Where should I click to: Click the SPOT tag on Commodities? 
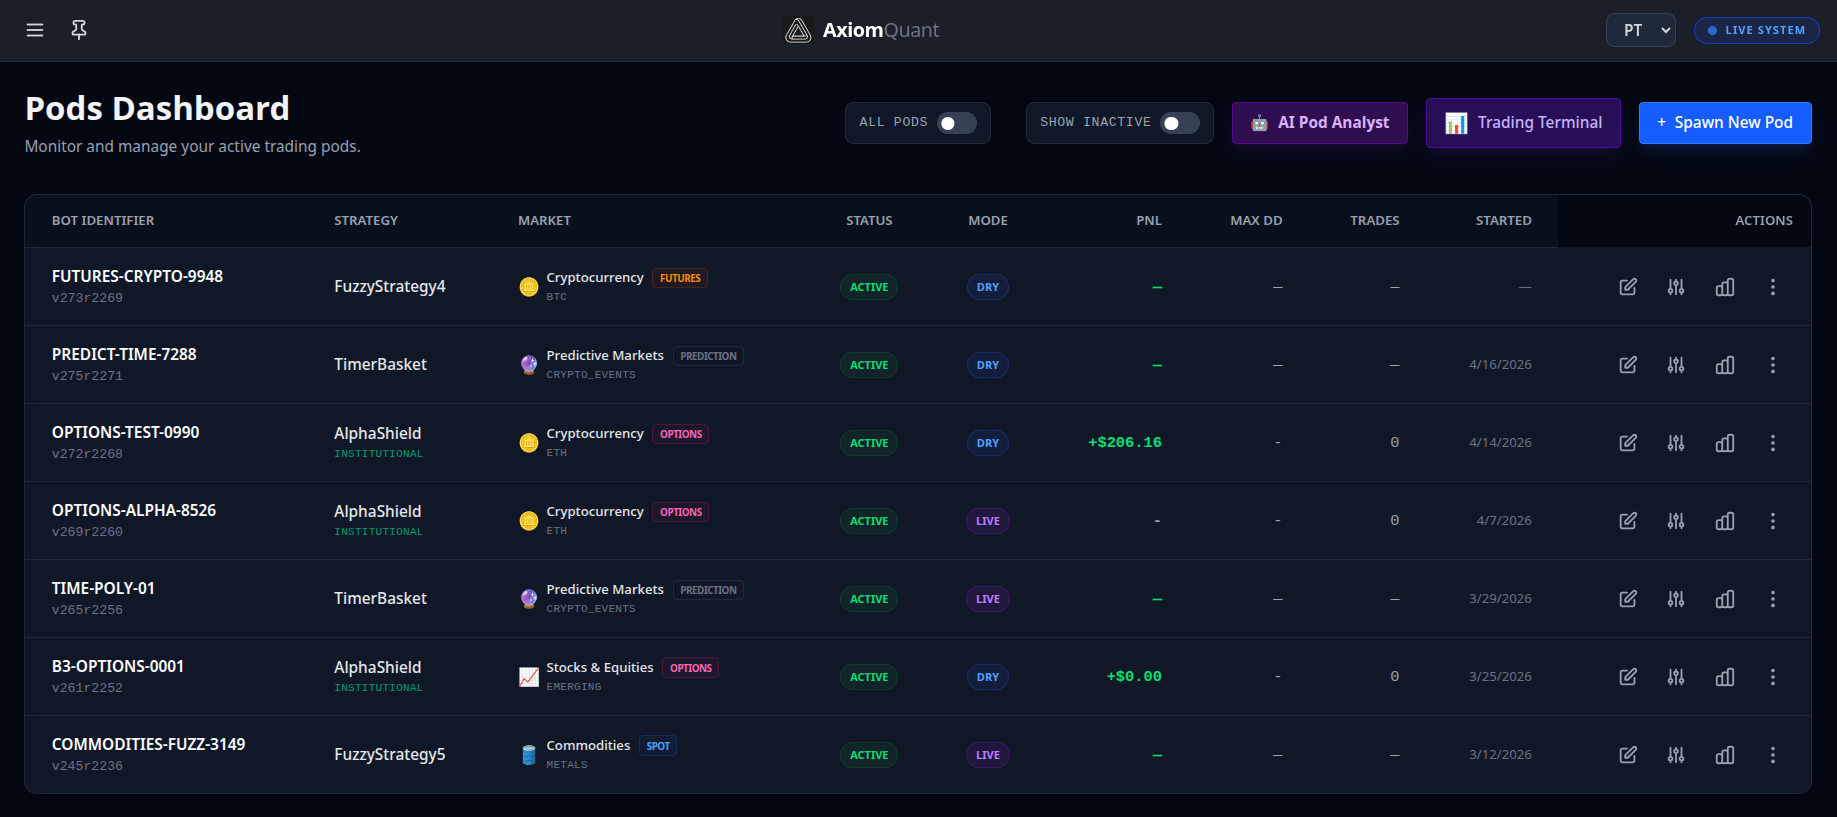658,746
